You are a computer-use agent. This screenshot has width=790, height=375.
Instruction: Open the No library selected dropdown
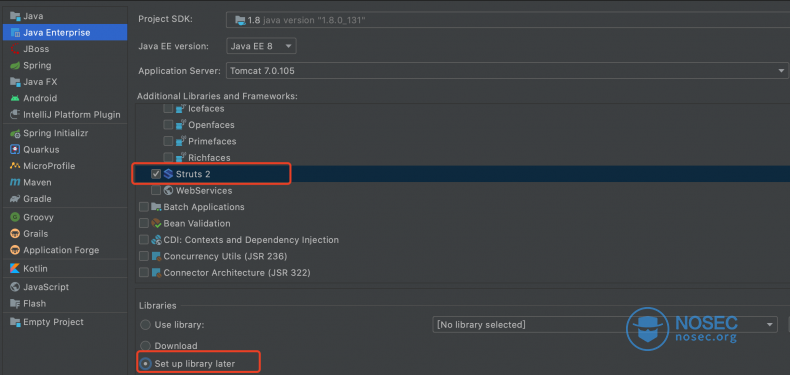point(605,325)
